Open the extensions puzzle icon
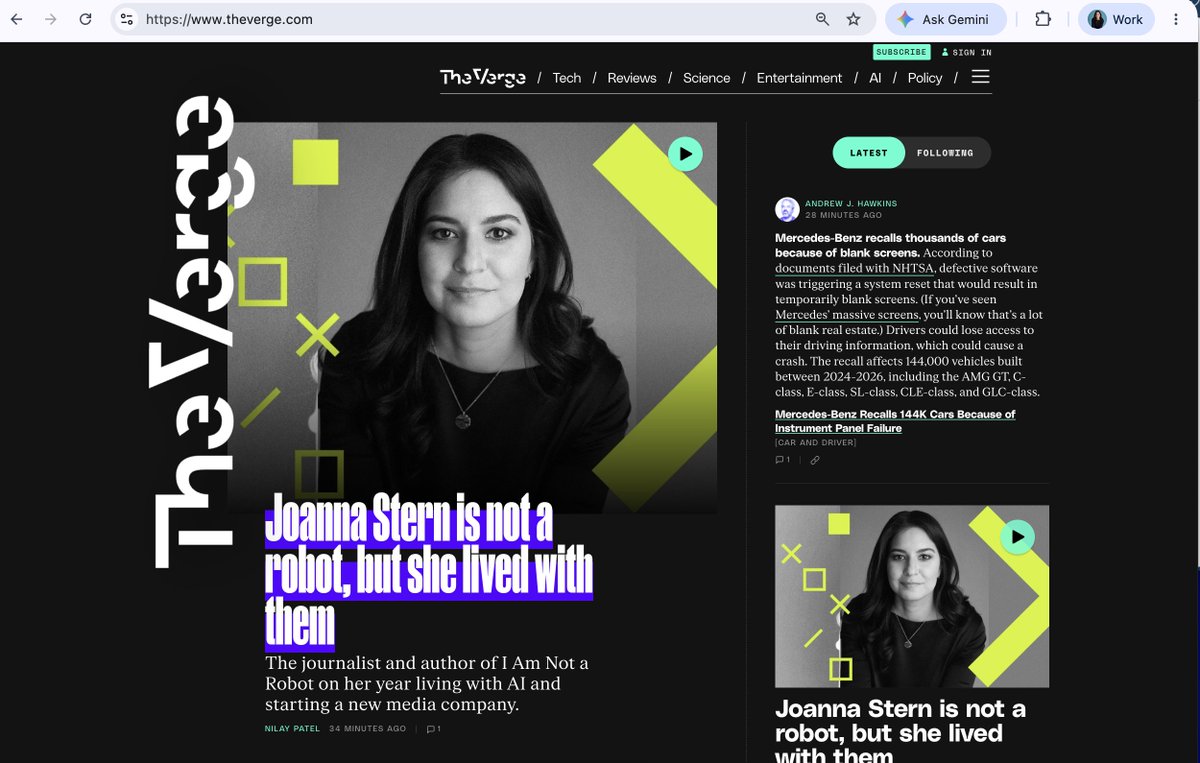This screenshot has width=1200, height=763. click(x=1043, y=19)
